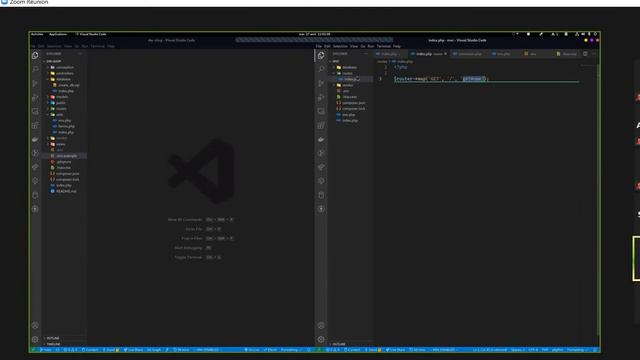Expand OUTLINE section in left window
640x360 pixels.
pos(53,338)
